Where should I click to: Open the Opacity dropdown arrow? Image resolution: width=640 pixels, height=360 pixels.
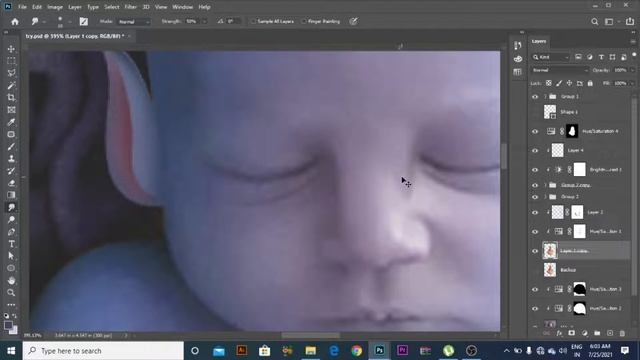[632, 70]
